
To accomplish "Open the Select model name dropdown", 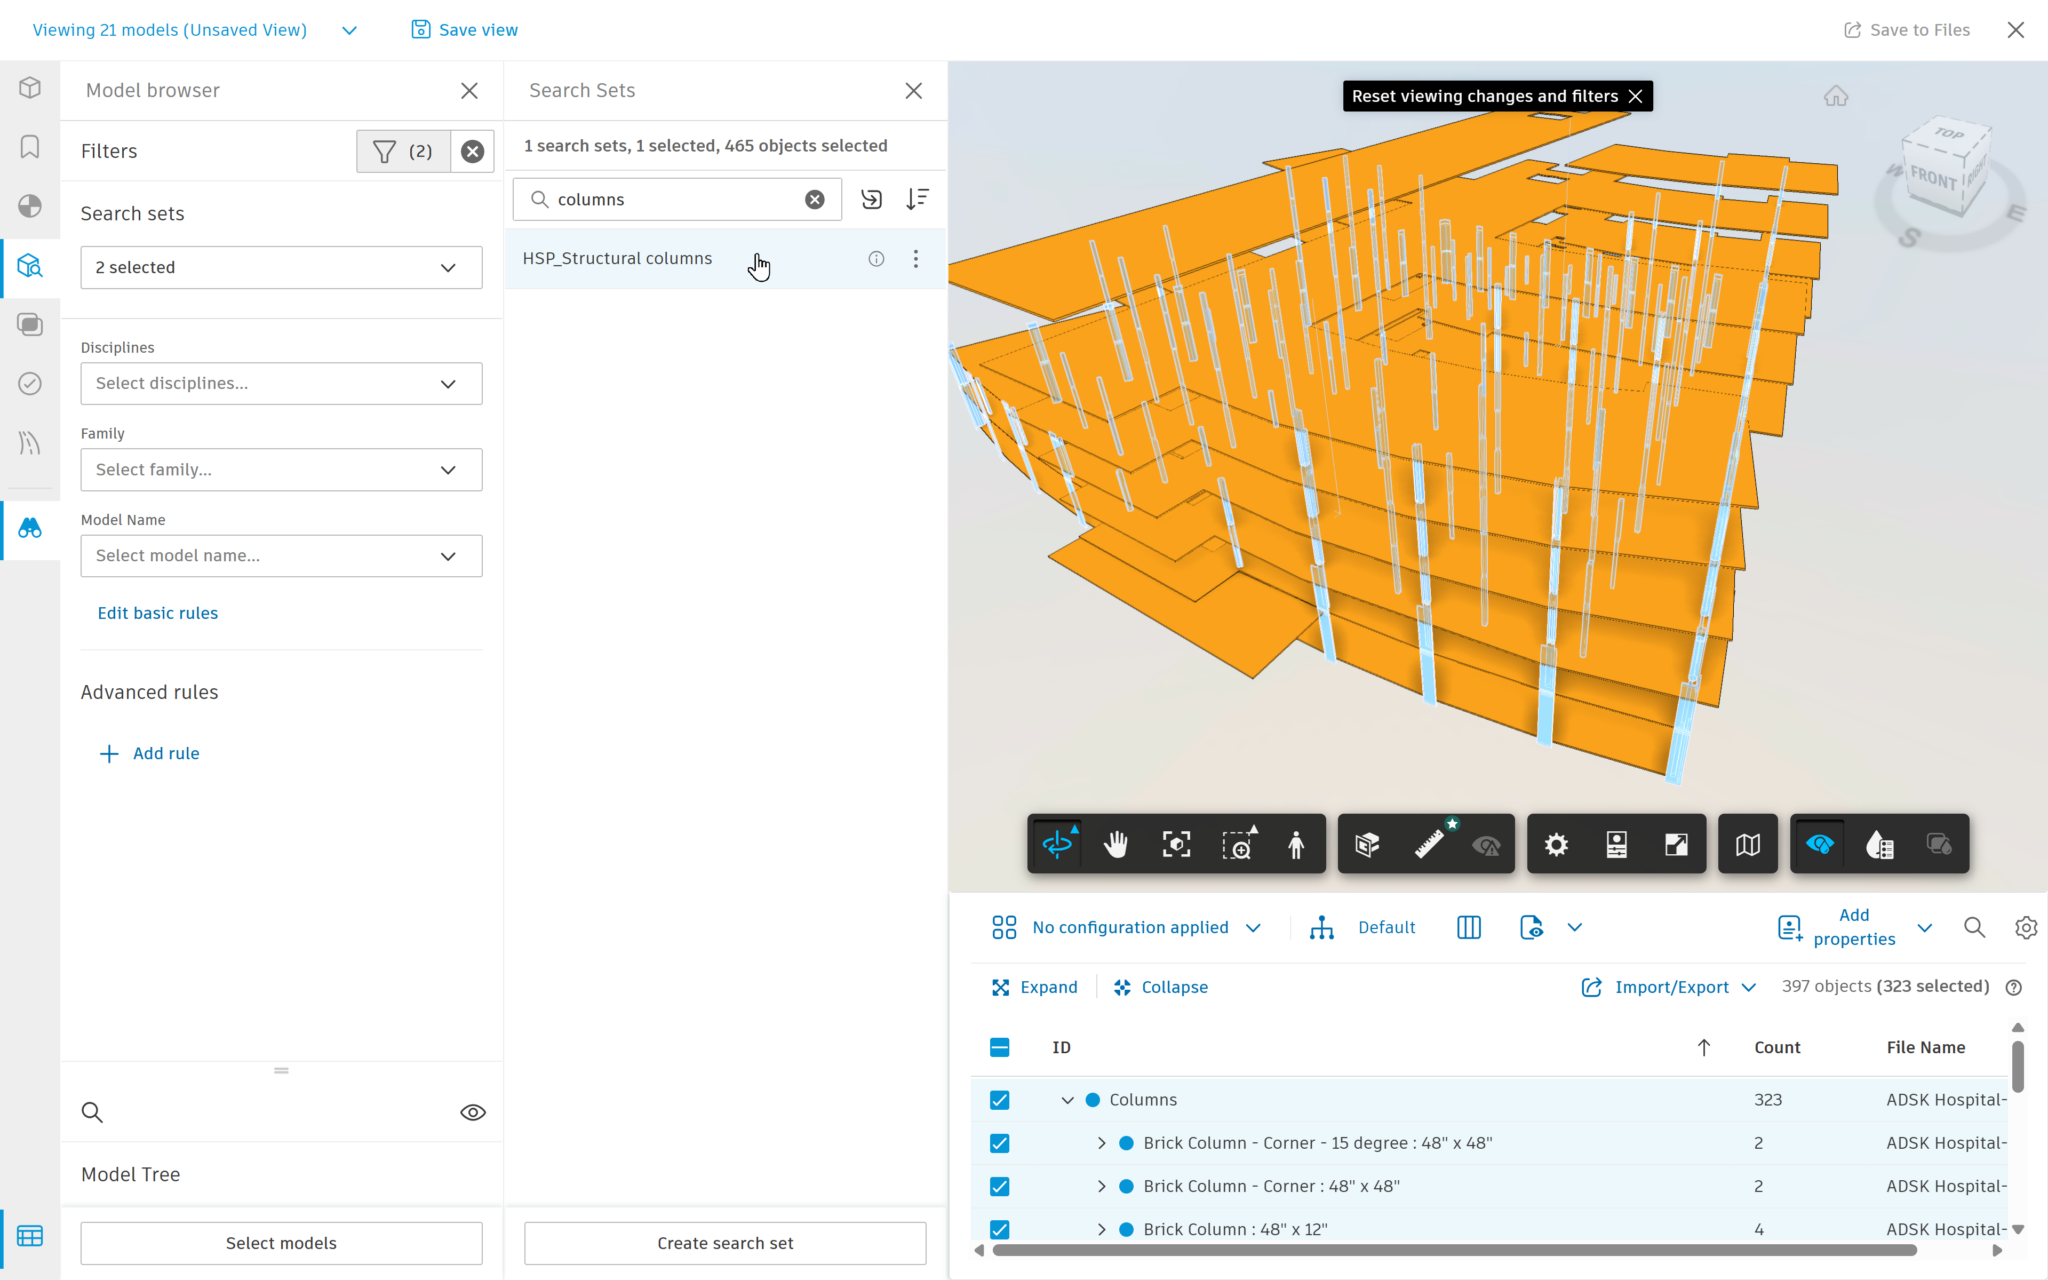I will (281, 555).
